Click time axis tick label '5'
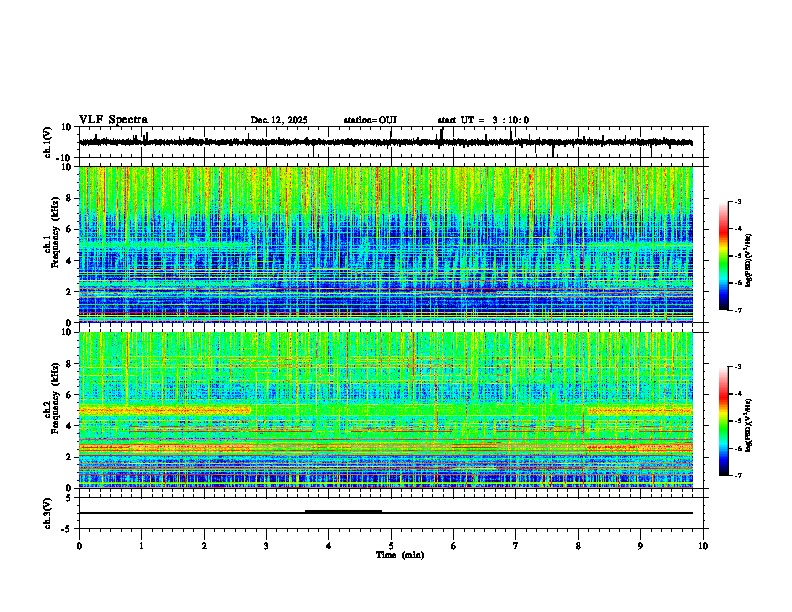792x612 pixels. (x=391, y=546)
